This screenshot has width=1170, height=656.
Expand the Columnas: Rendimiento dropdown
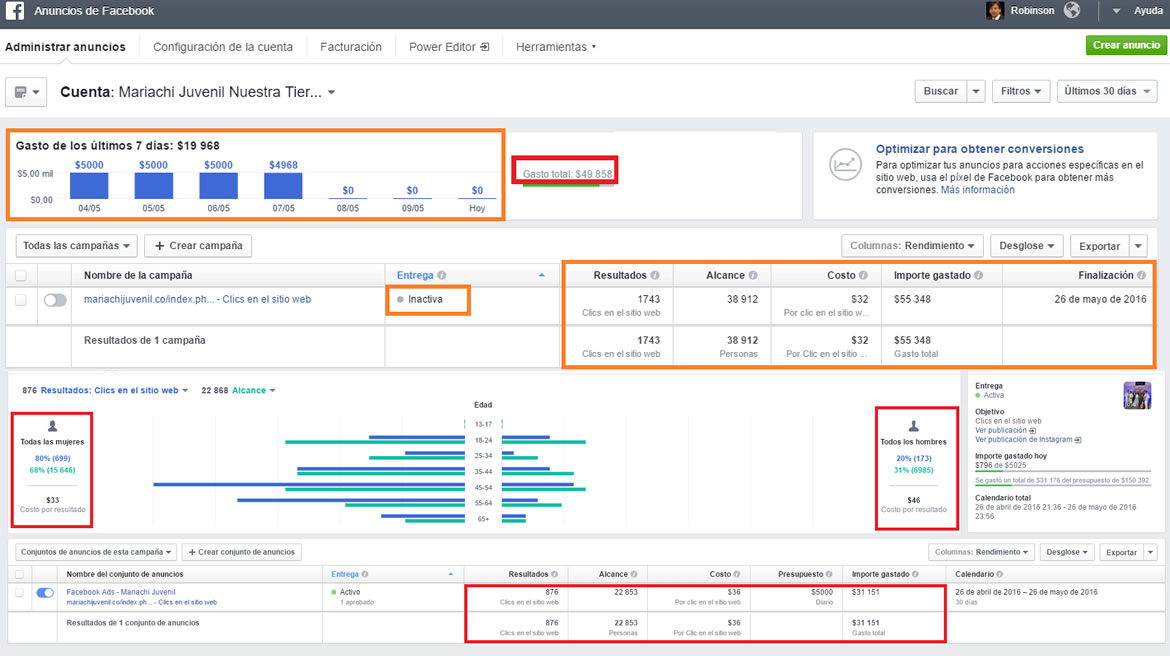(x=912, y=246)
